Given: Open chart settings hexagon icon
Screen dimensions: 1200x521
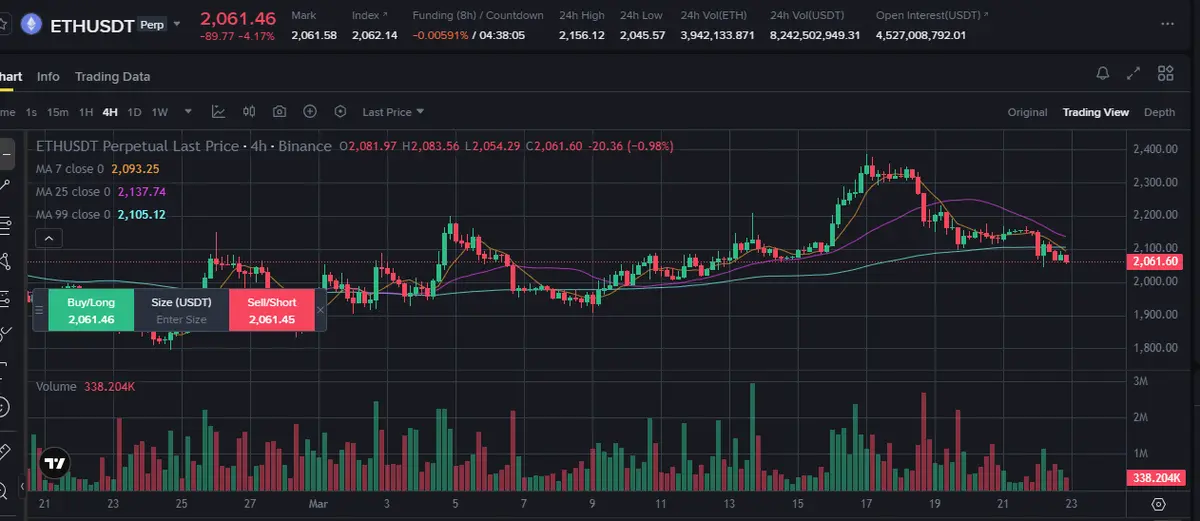Looking at the screenshot, I should point(340,112).
